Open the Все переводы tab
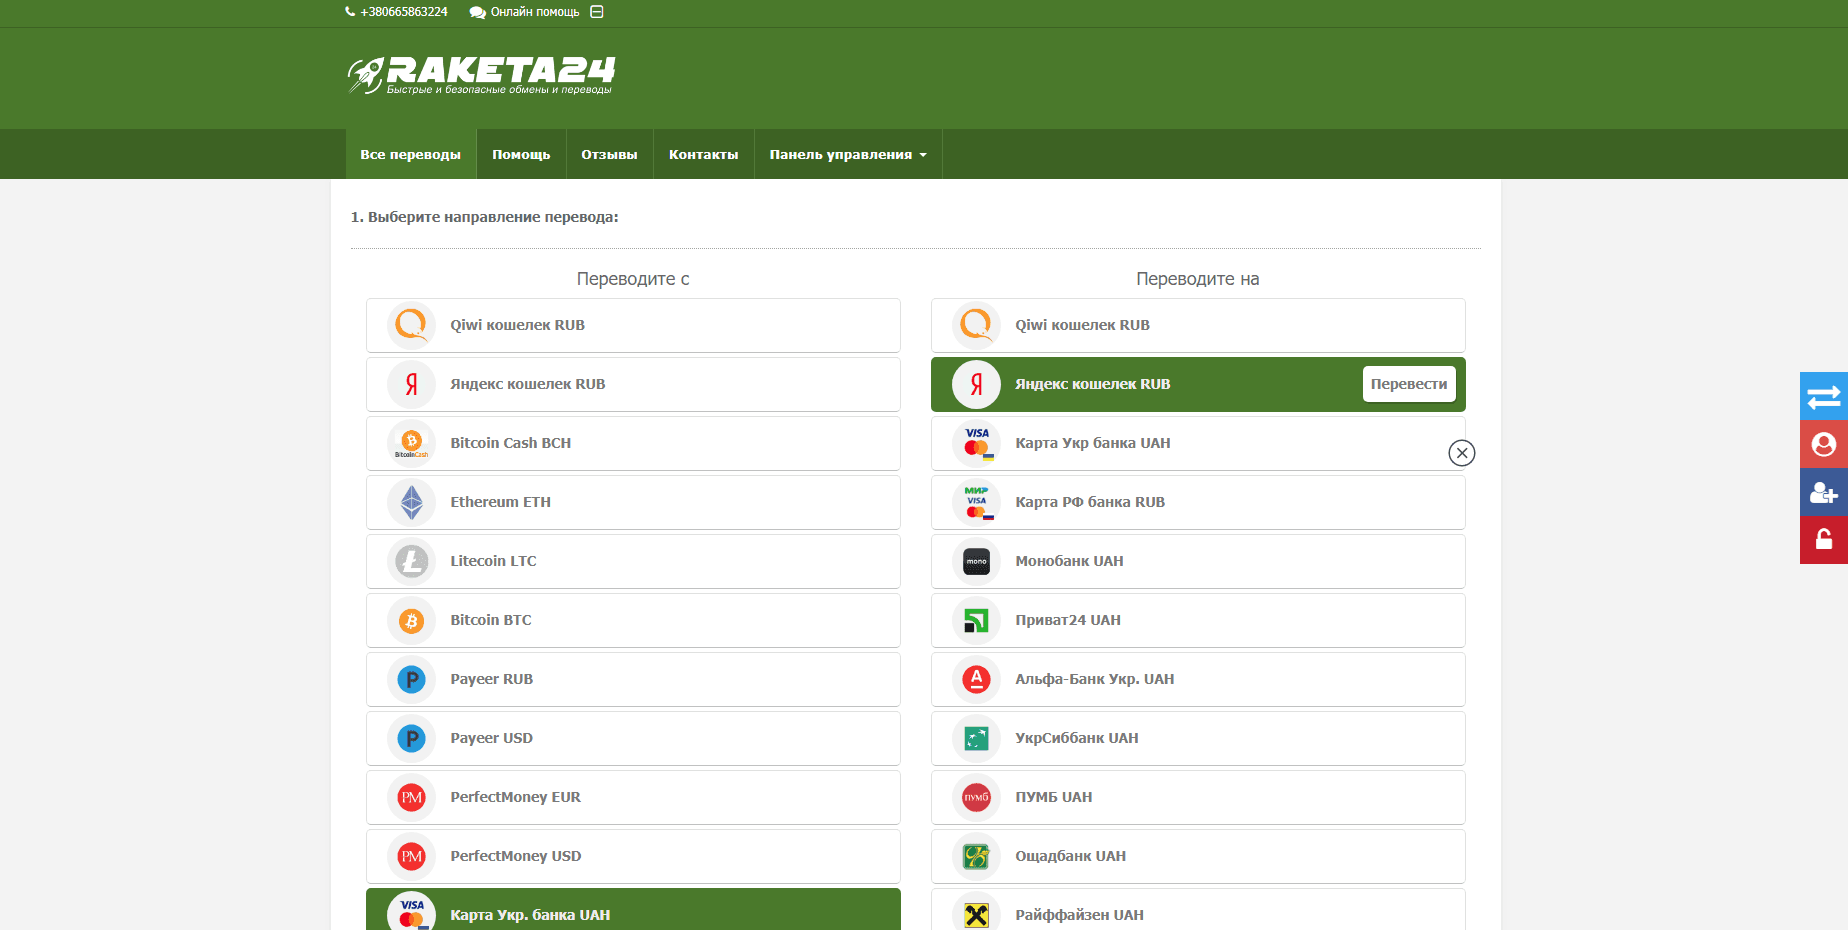The image size is (1848, 930). point(410,155)
